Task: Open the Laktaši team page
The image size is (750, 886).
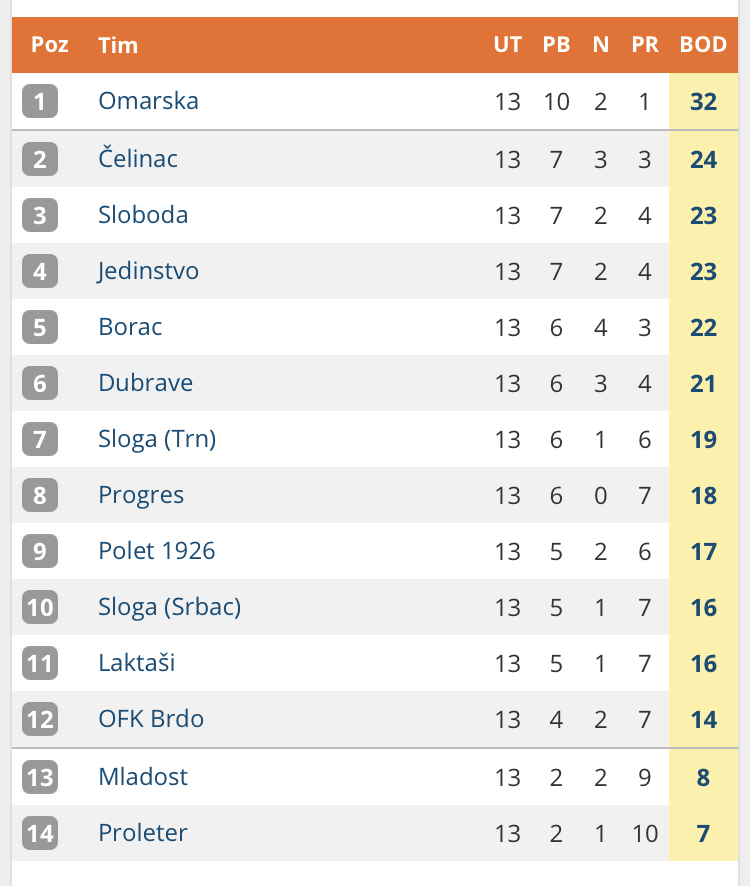Action: click(x=137, y=663)
